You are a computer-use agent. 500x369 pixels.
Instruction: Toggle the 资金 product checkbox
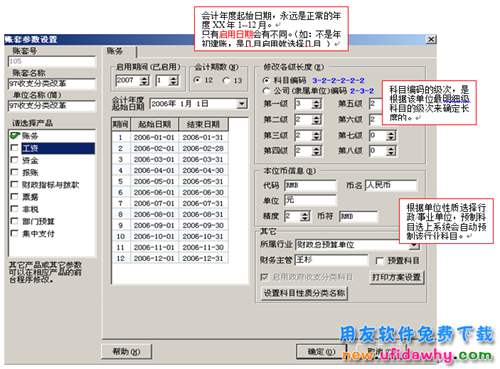(14, 160)
